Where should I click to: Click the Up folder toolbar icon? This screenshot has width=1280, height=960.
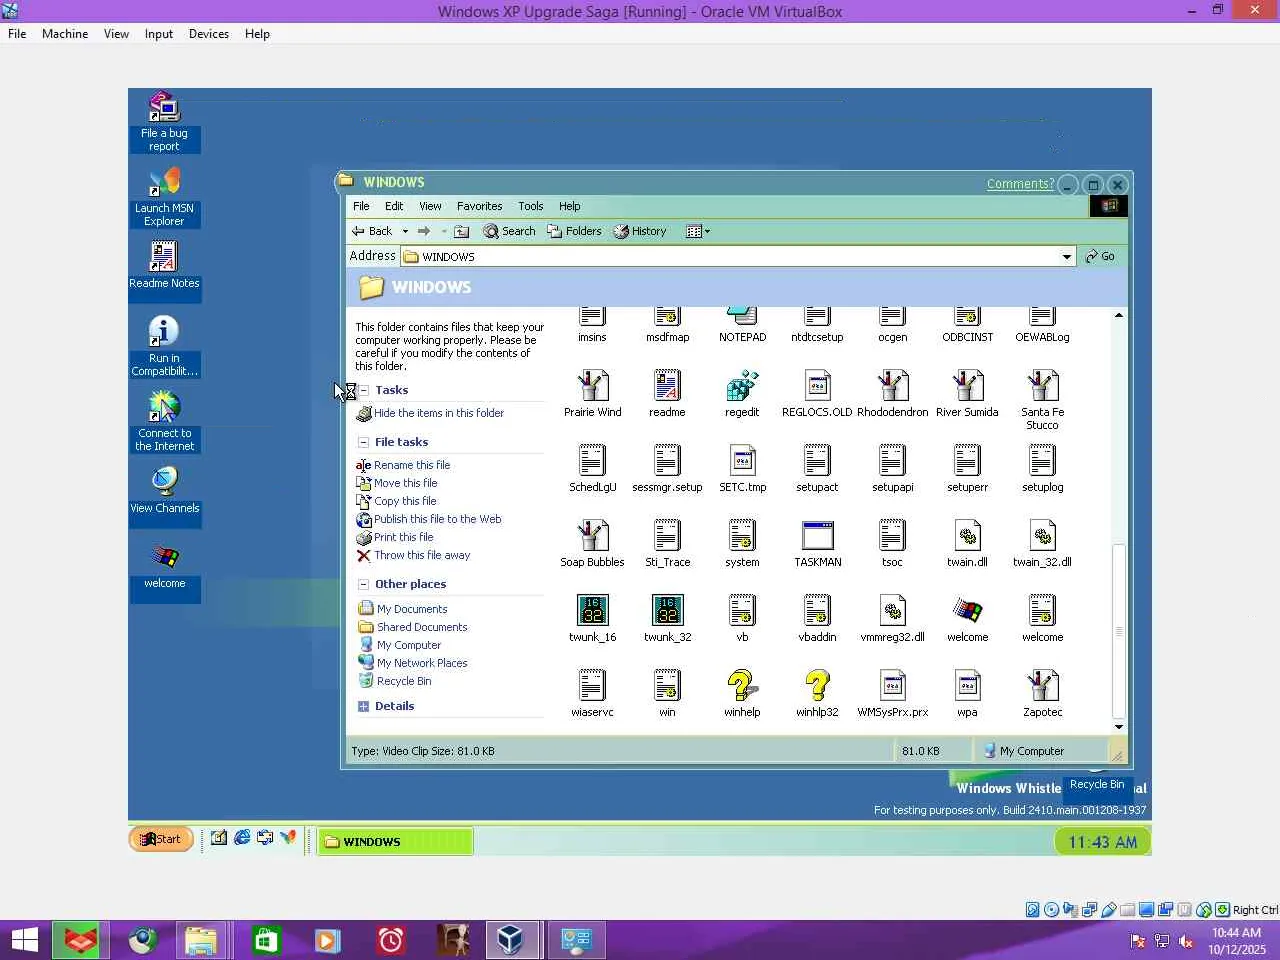pyautogui.click(x=461, y=231)
